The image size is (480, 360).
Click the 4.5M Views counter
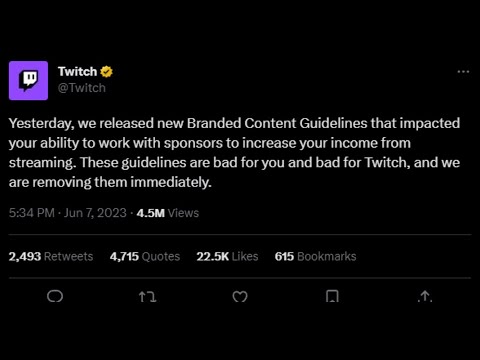(x=168, y=213)
